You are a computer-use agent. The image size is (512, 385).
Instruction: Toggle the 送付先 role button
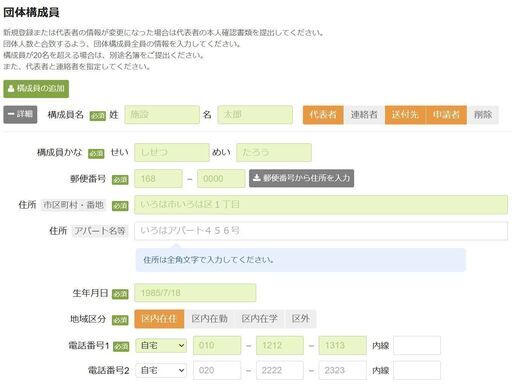click(x=405, y=115)
